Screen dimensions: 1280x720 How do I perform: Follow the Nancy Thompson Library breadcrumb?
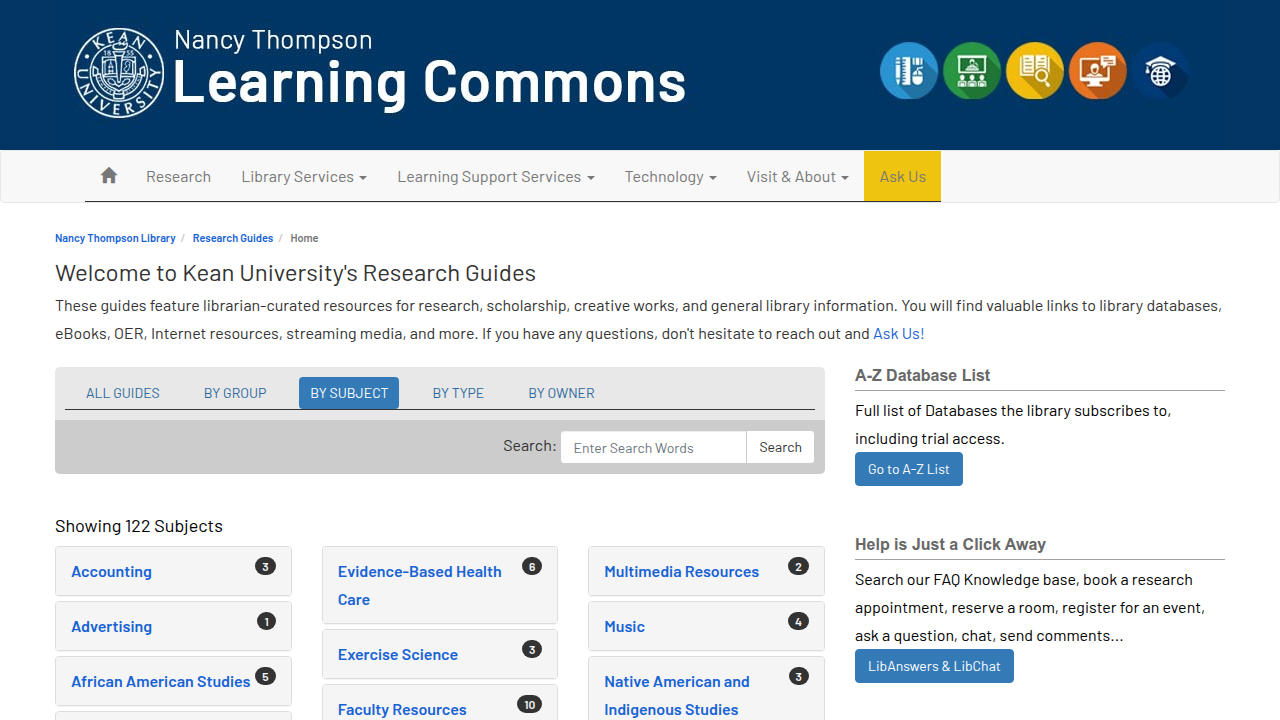[x=115, y=238]
